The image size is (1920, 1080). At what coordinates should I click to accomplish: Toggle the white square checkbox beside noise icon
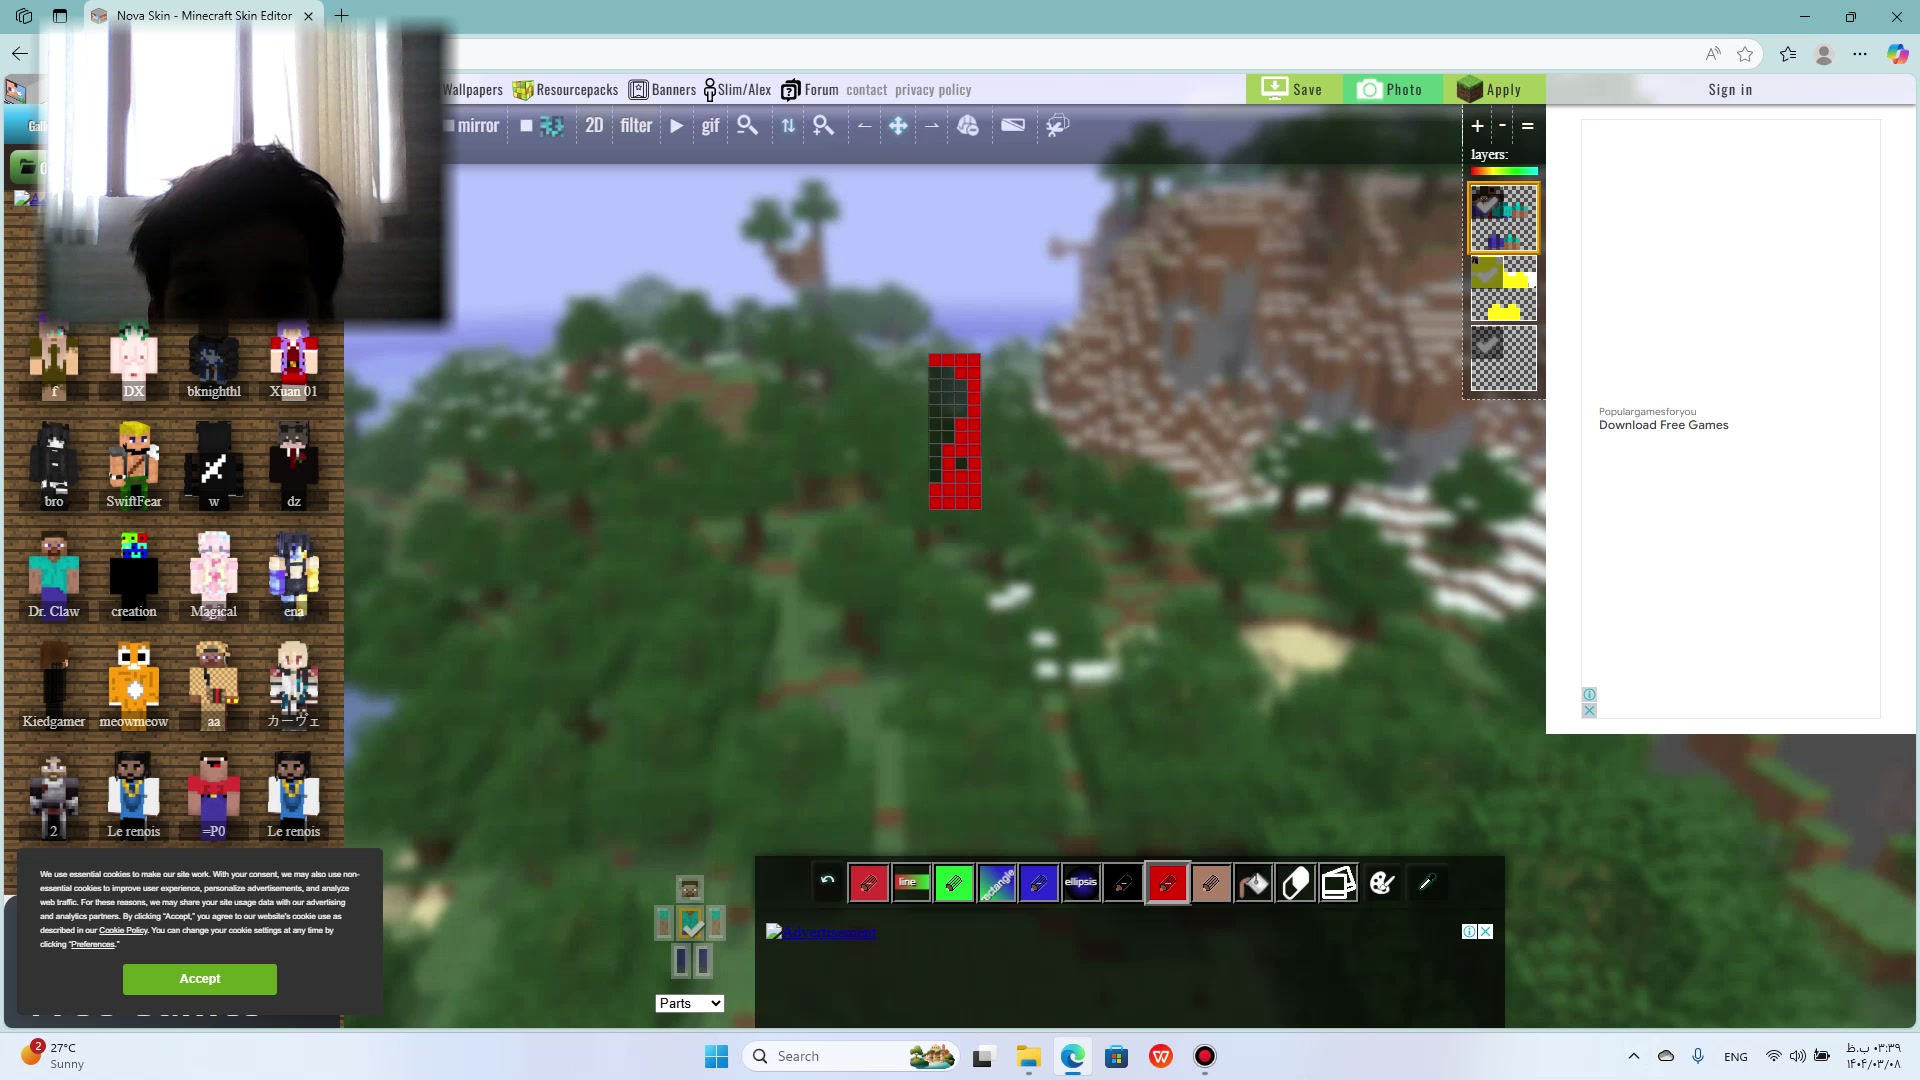click(x=526, y=125)
